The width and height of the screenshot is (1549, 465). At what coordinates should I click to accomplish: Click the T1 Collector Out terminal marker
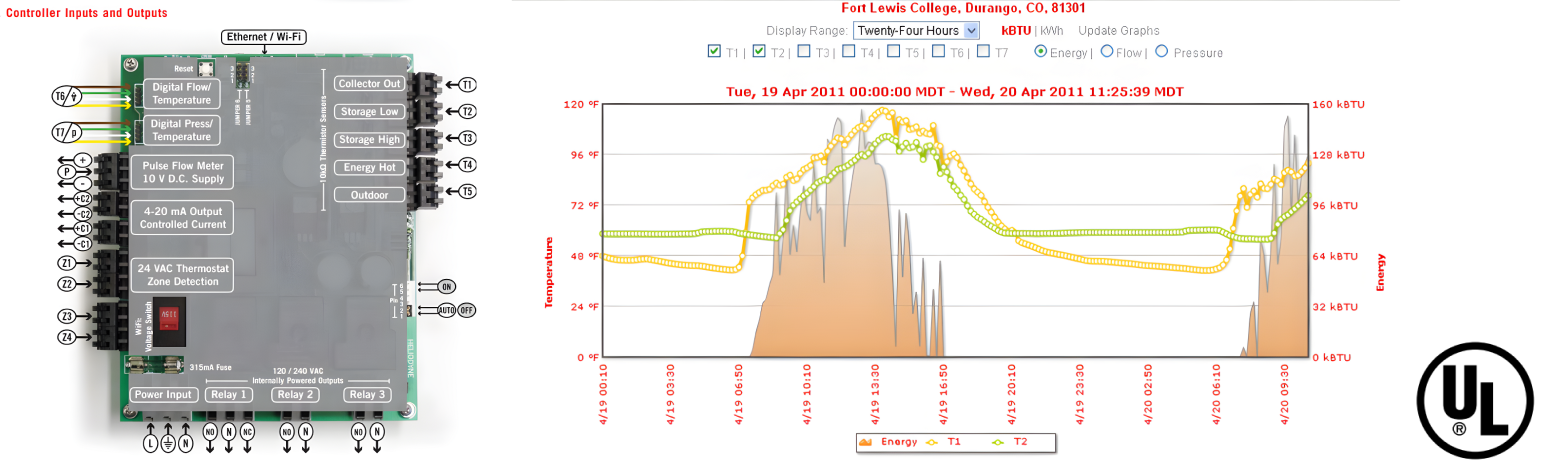(468, 85)
